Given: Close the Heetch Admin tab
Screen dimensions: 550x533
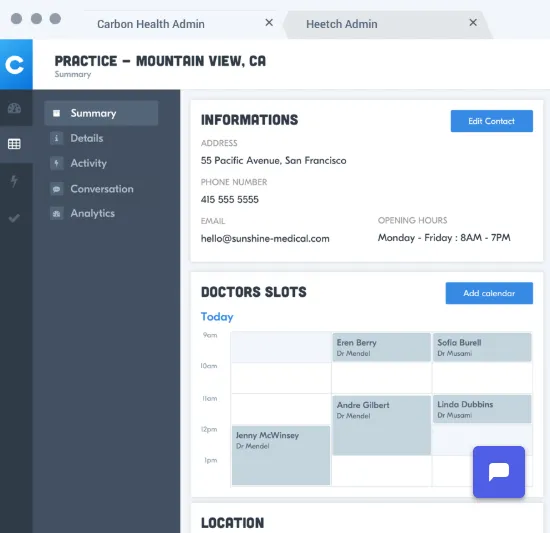Looking at the screenshot, I should coord(473,23).
